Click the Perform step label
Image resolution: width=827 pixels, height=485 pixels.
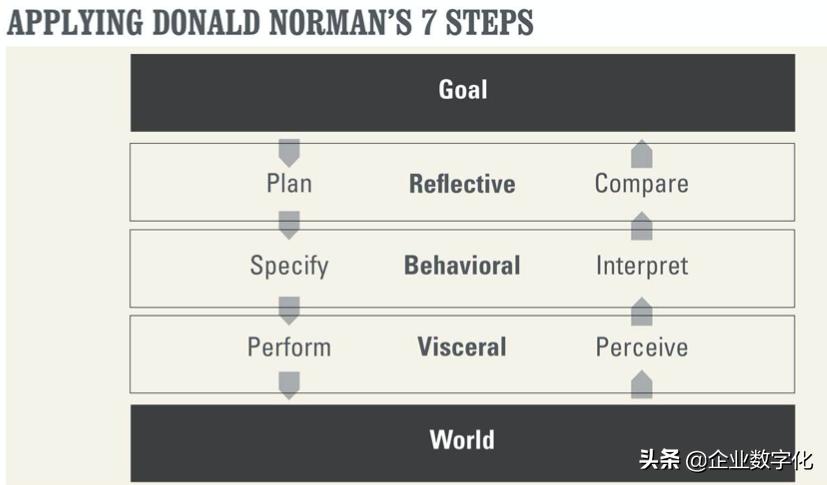coord(289,348)
